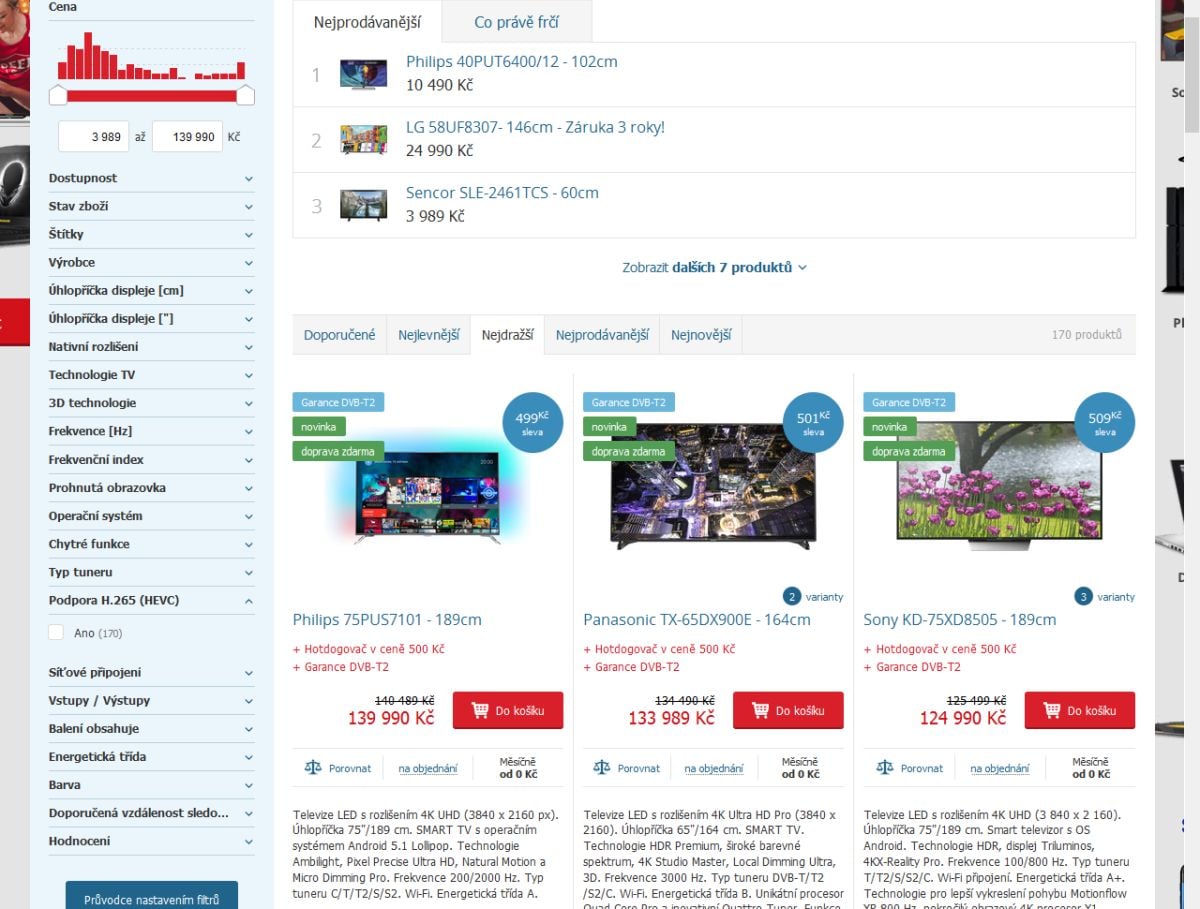Click na objednání link for Panasonic
This screenshot has width=1200, height=909.
[x=714, y=769]
